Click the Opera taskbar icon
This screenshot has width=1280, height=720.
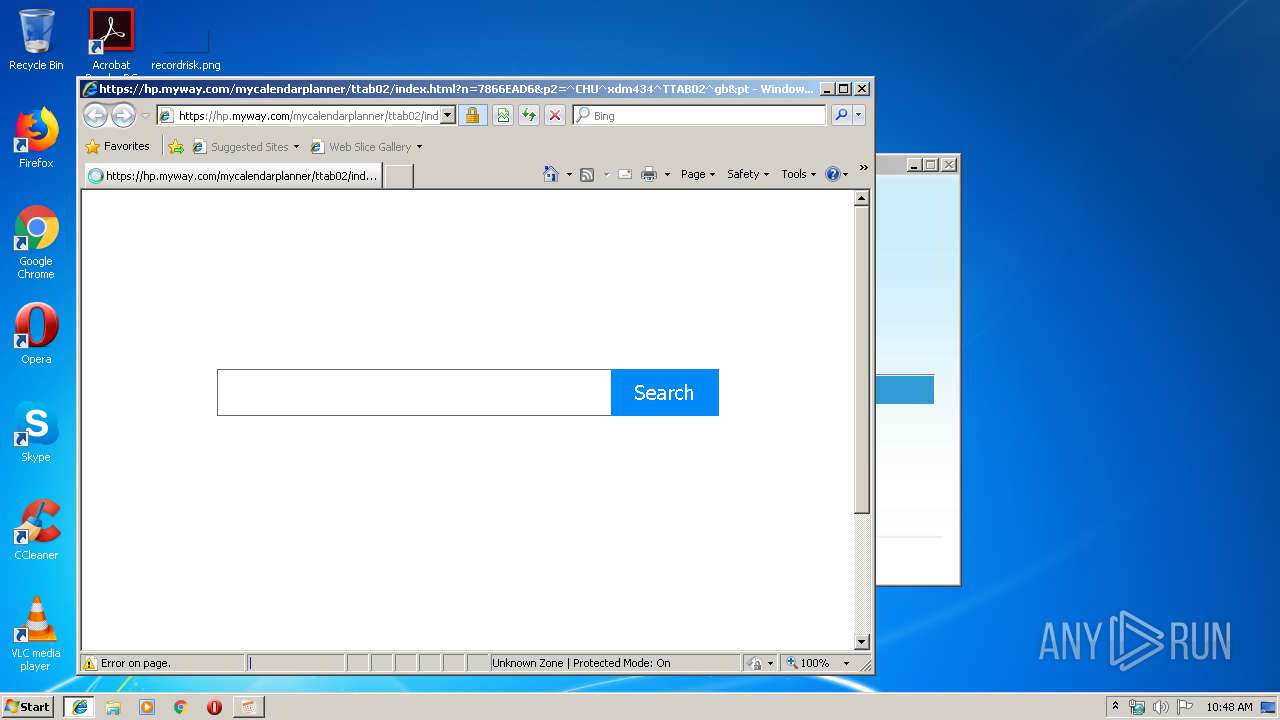pos(214,707)
